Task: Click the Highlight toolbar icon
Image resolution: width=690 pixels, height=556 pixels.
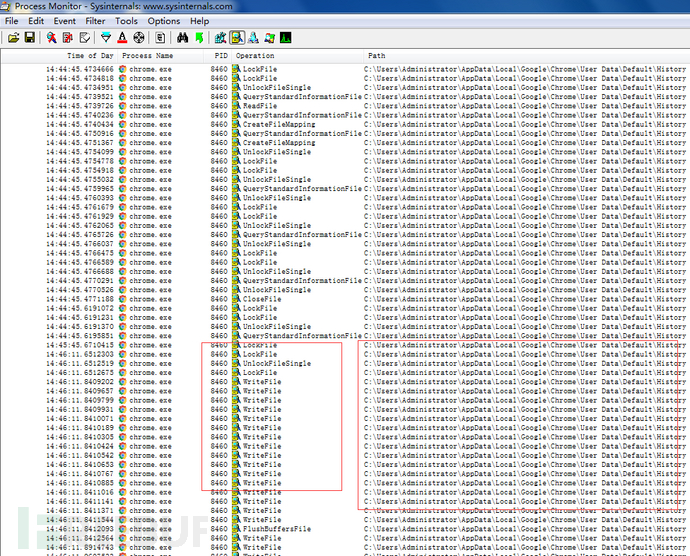Action: [120, 37]
